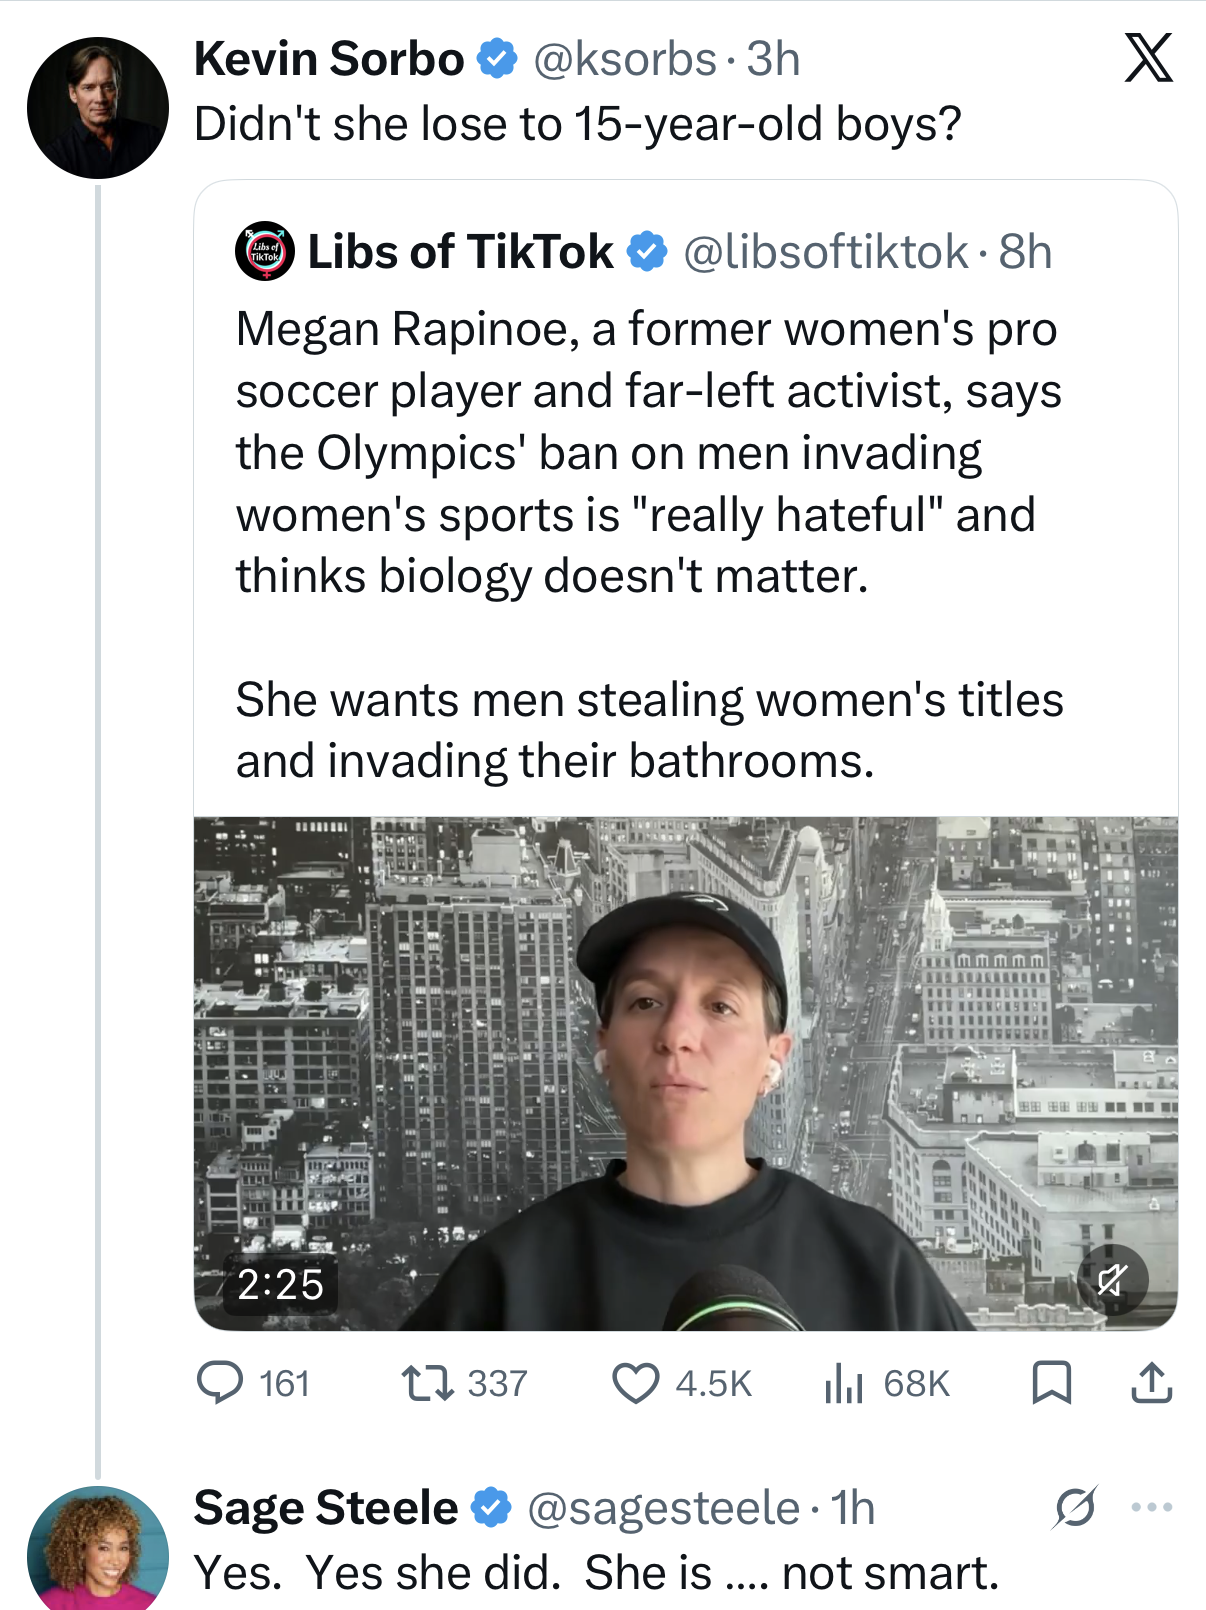Like the post with the heart icon
1206x1610 pixels.
tap(635, 1383)
